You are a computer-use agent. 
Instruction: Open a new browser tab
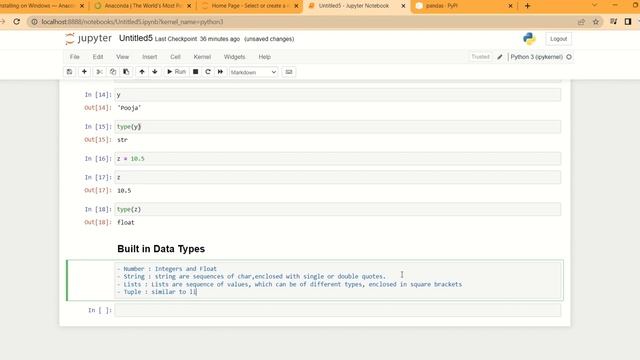pyautogui.click(x=527, y=6)
